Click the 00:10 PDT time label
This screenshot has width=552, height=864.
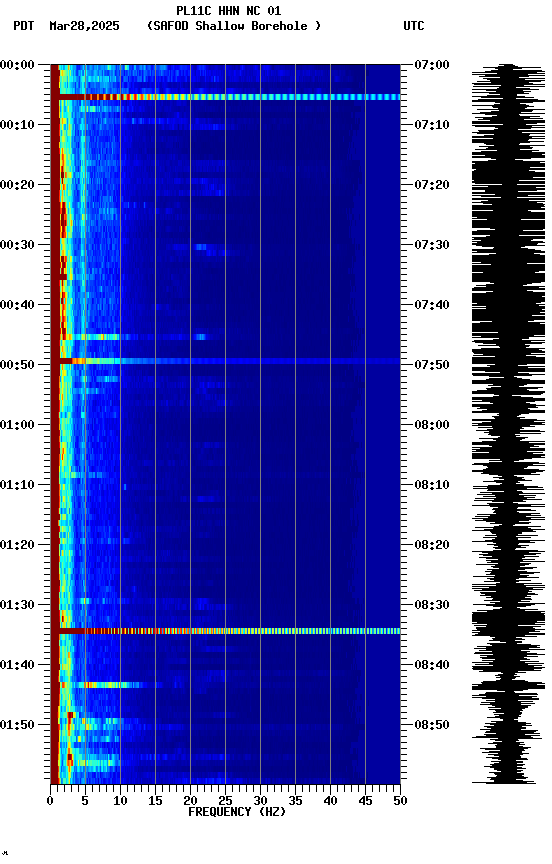tap(17, 125)
